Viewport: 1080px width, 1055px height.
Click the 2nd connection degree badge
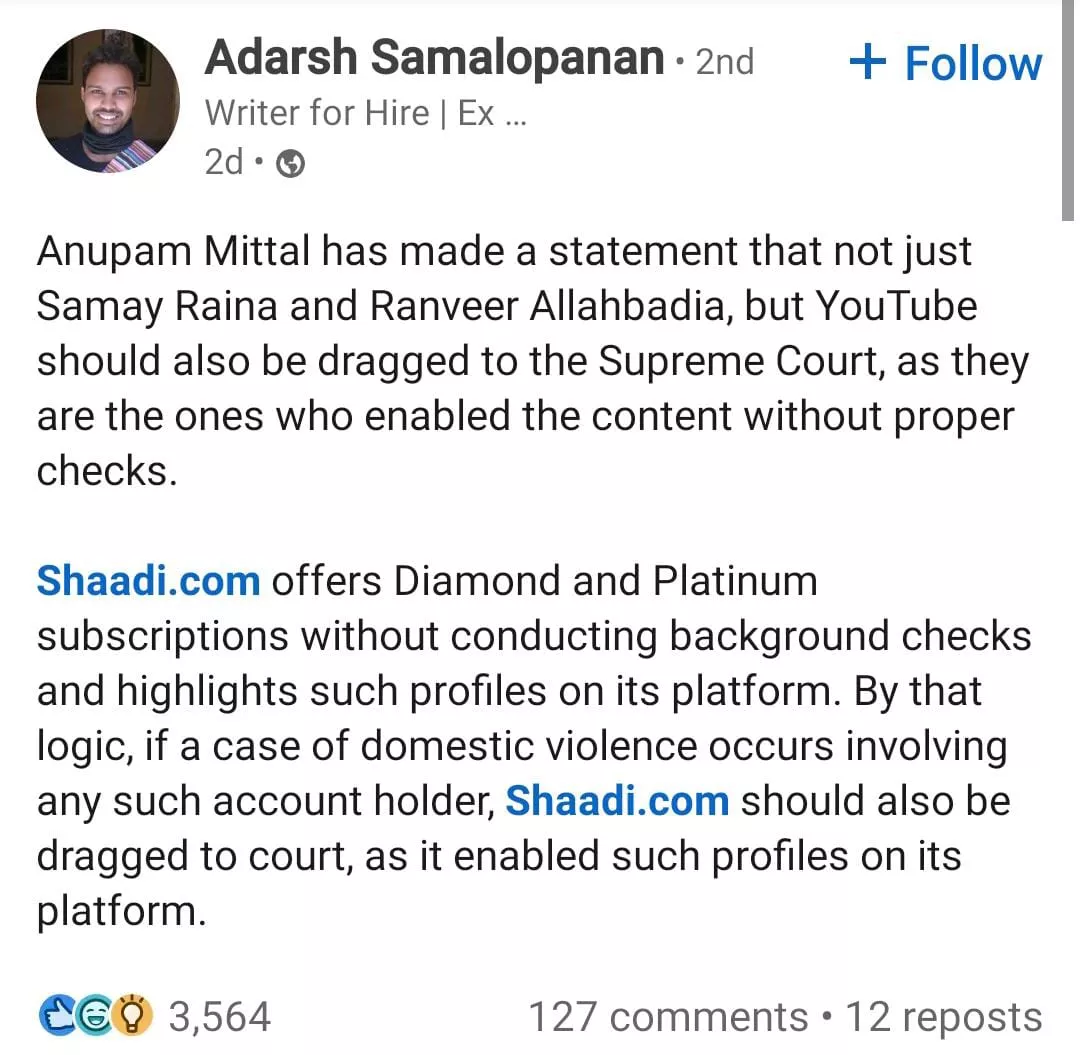coord(724,61)
